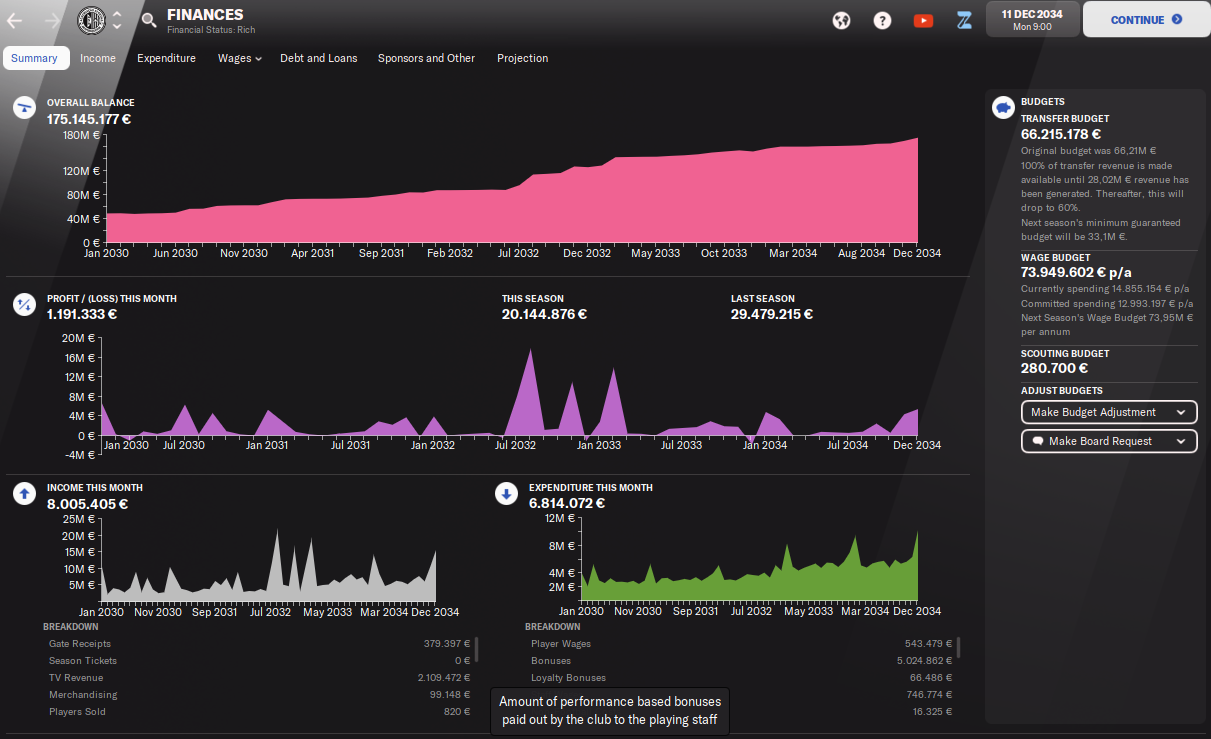
Task: Click the Expenditure This Month down-arrow icon
Action: pyautogui.click(x=506, y=493)
